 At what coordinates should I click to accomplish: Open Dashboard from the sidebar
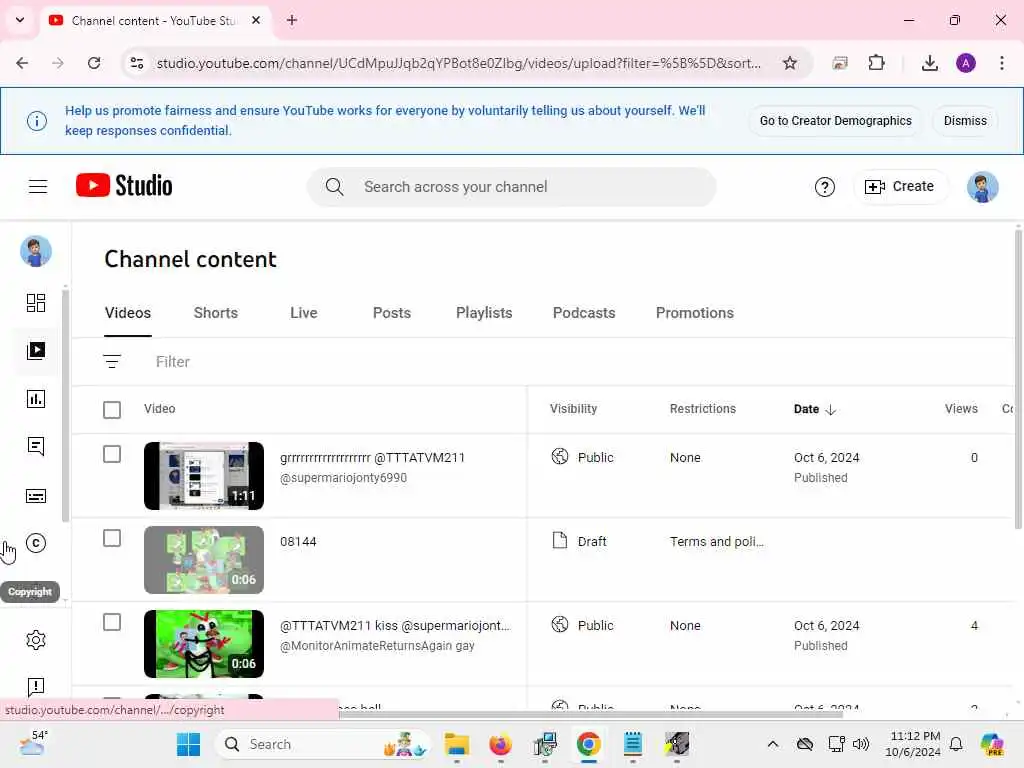(x=36, y=302)
